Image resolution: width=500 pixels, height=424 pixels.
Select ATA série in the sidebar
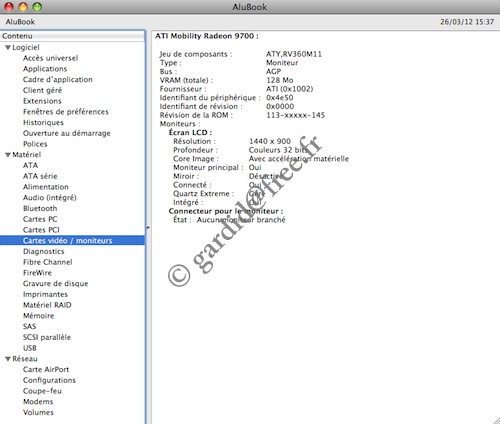coord(40,176)
